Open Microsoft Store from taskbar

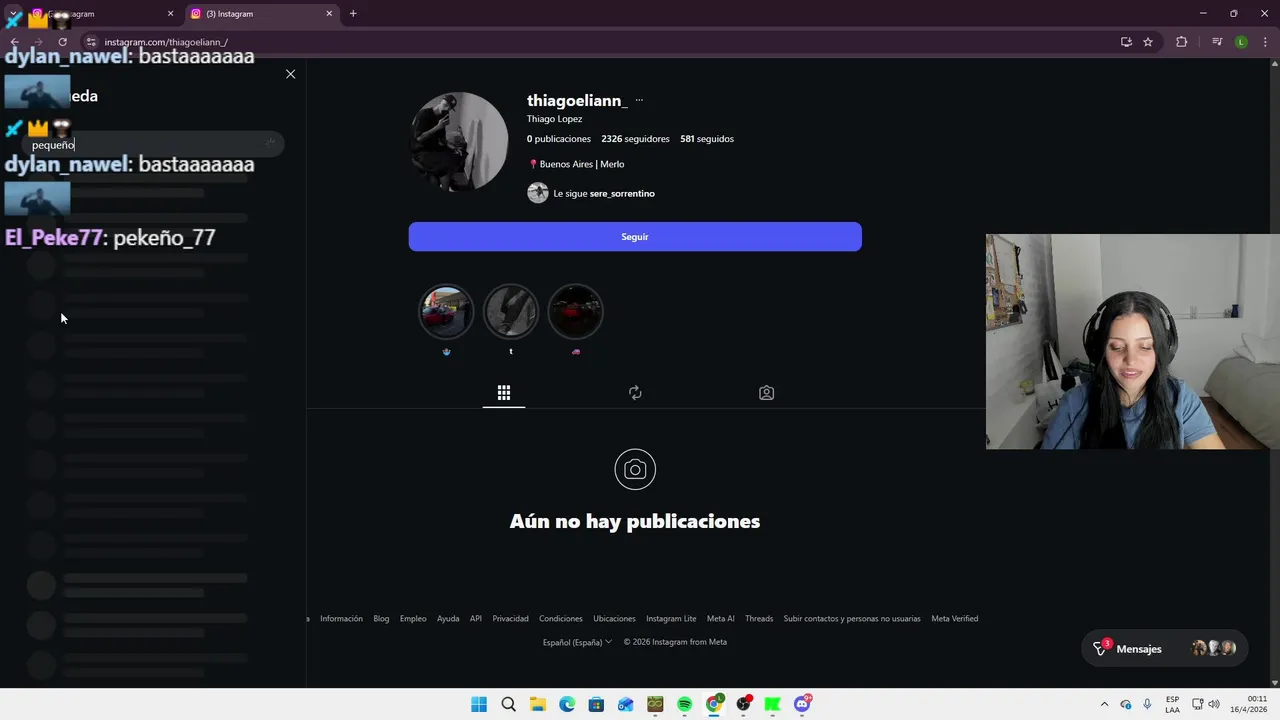(x=596, y=704)
